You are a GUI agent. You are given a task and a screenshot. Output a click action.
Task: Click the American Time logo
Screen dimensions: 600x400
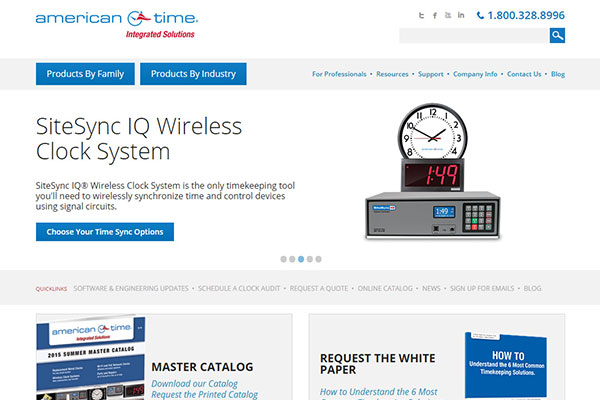(115, 22)
